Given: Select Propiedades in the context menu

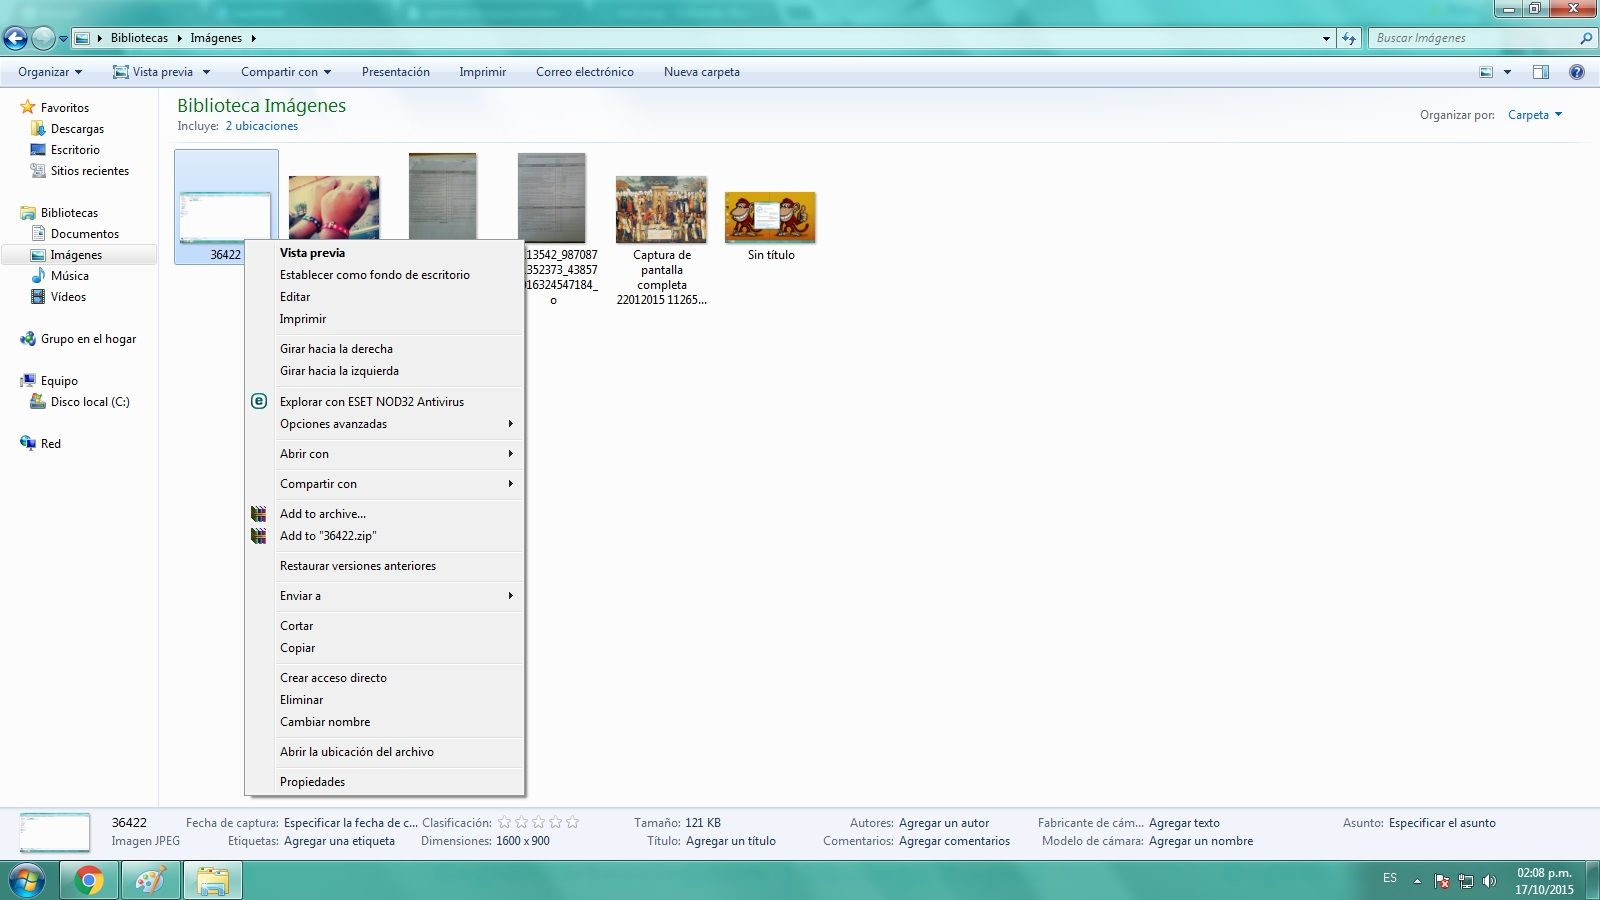Looking at the screenshot, I should click(312, 781).
